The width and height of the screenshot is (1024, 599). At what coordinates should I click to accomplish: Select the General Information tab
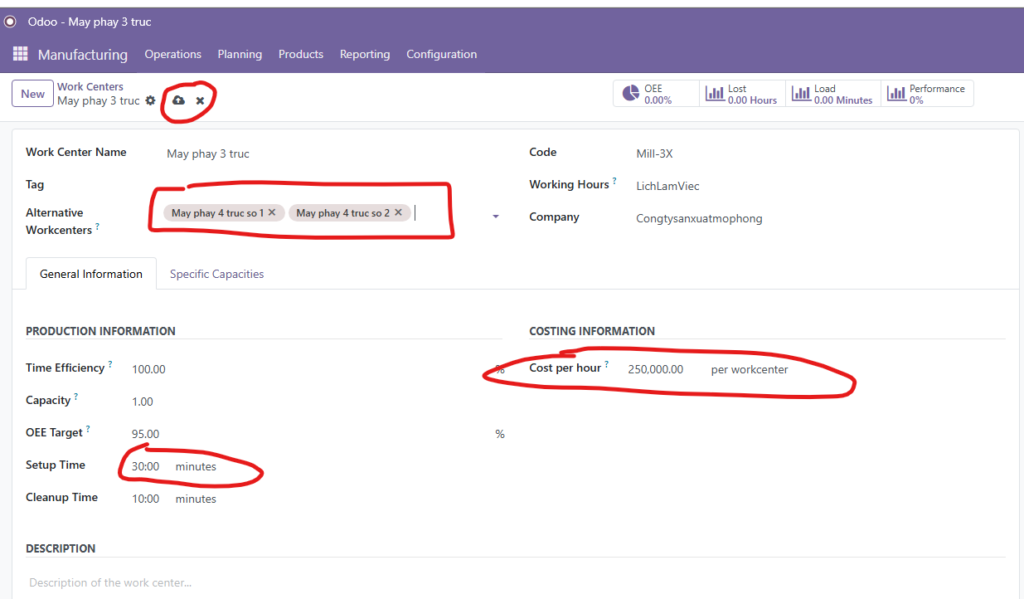click(x=91, y=274)
